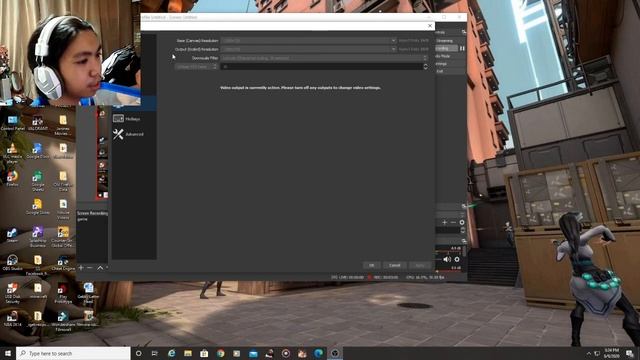
Task: Click the wrench Advanced icon
Action: (118, 134)
